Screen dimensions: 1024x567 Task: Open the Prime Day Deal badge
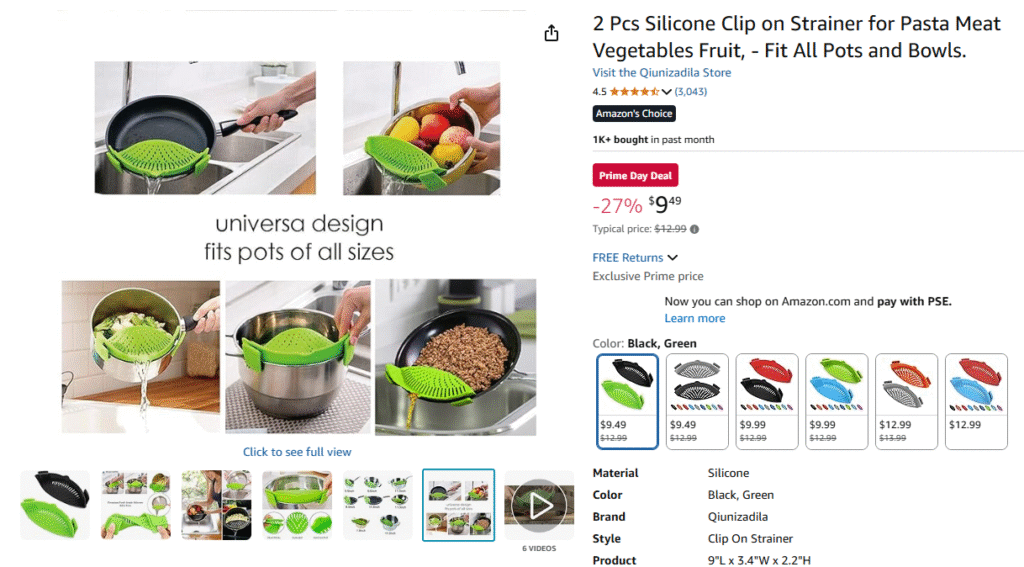click(x=635, y=175)
